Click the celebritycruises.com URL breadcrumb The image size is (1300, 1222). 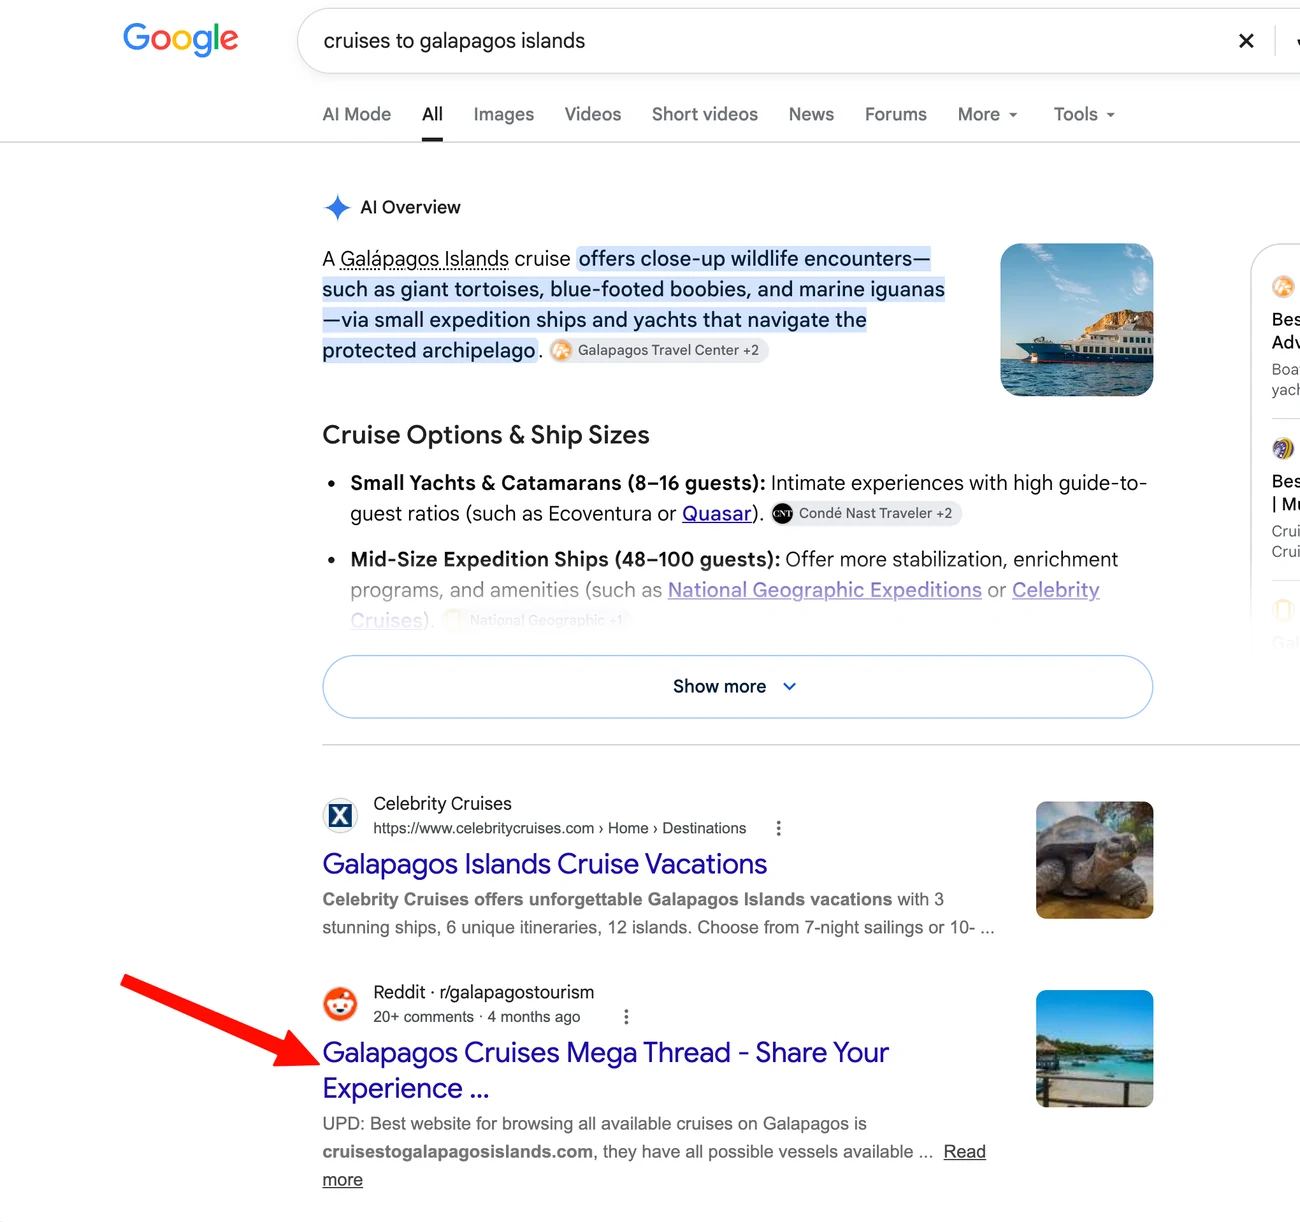coord(560,828)
